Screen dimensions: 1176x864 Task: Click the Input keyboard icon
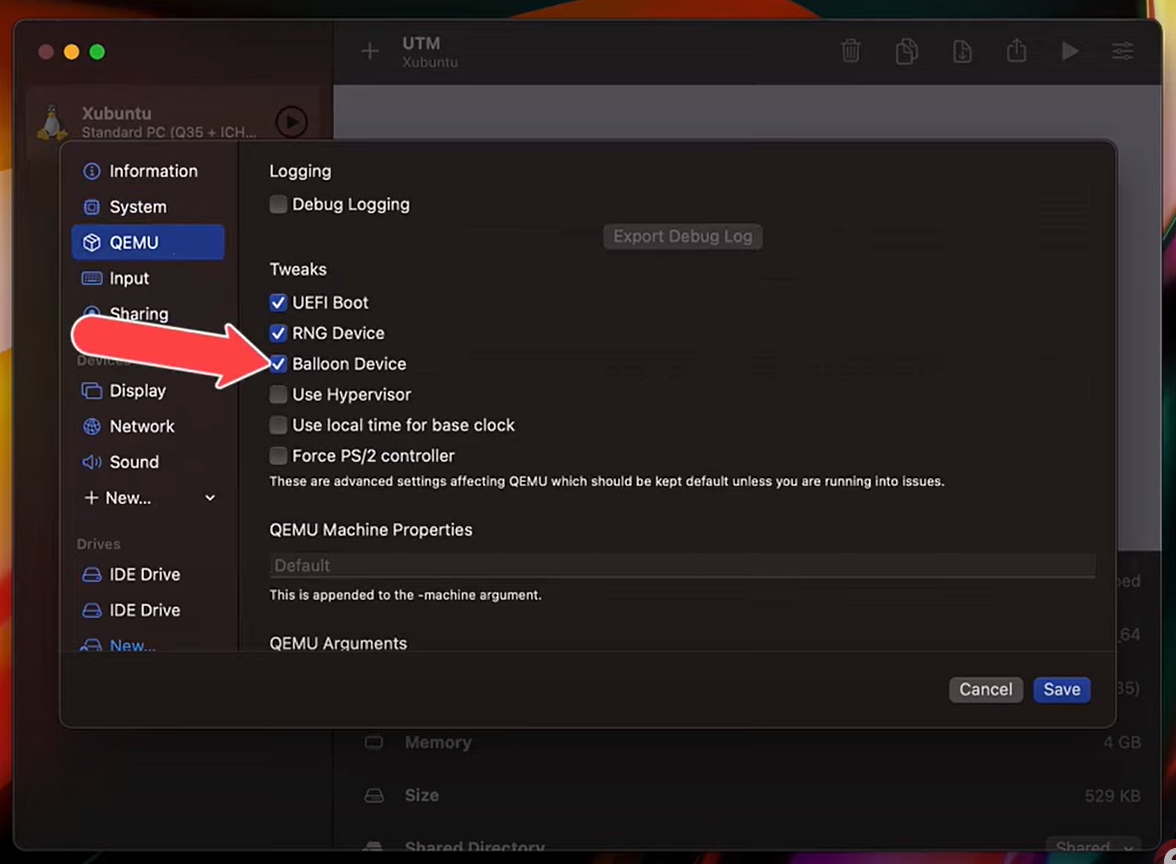point(92,278)
